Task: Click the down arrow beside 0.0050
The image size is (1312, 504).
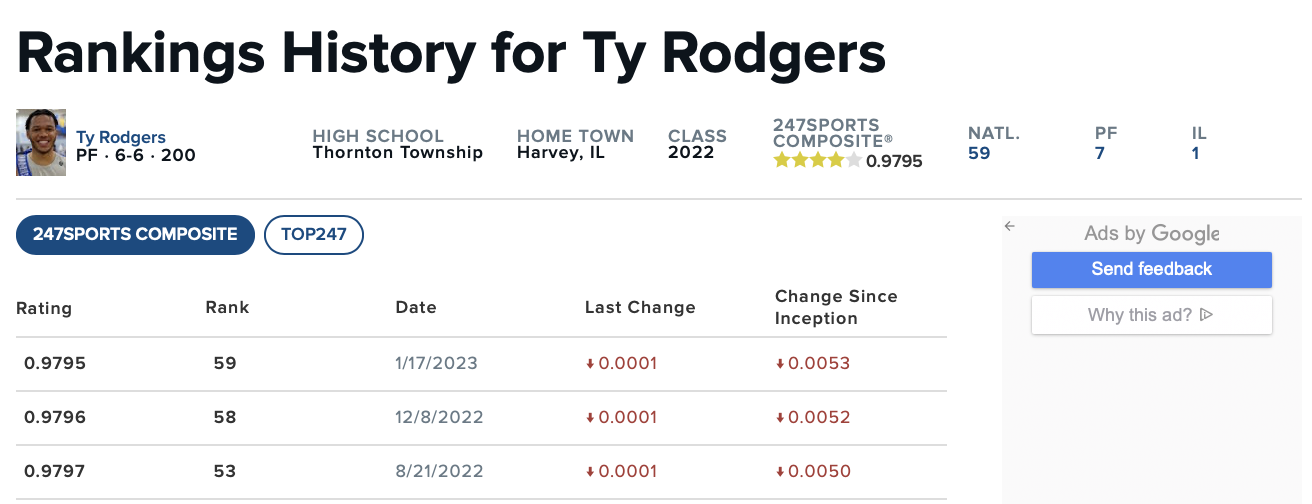Action: (x=780, y=472)
